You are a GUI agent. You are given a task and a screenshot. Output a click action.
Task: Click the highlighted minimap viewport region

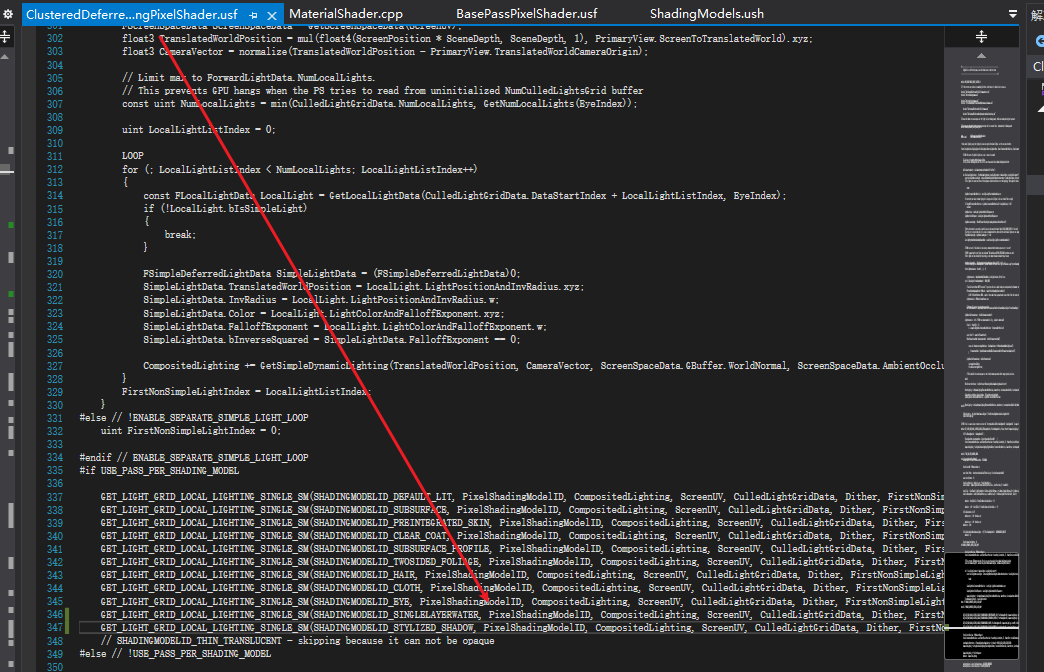click(x=981, y=603)
